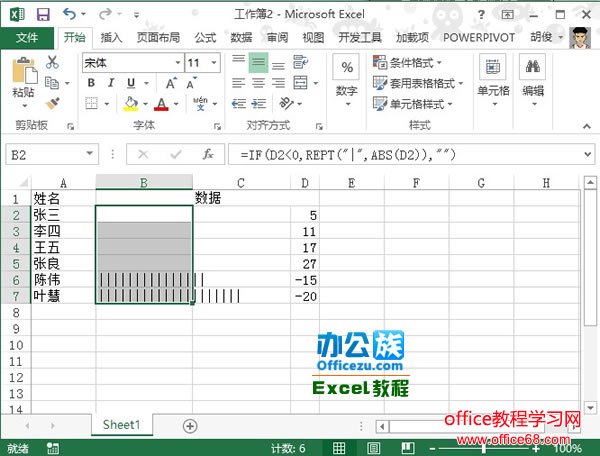The image size is (600, 456).
Task: Click the Save icon in quick access toolbar
Action: point(43,15)
